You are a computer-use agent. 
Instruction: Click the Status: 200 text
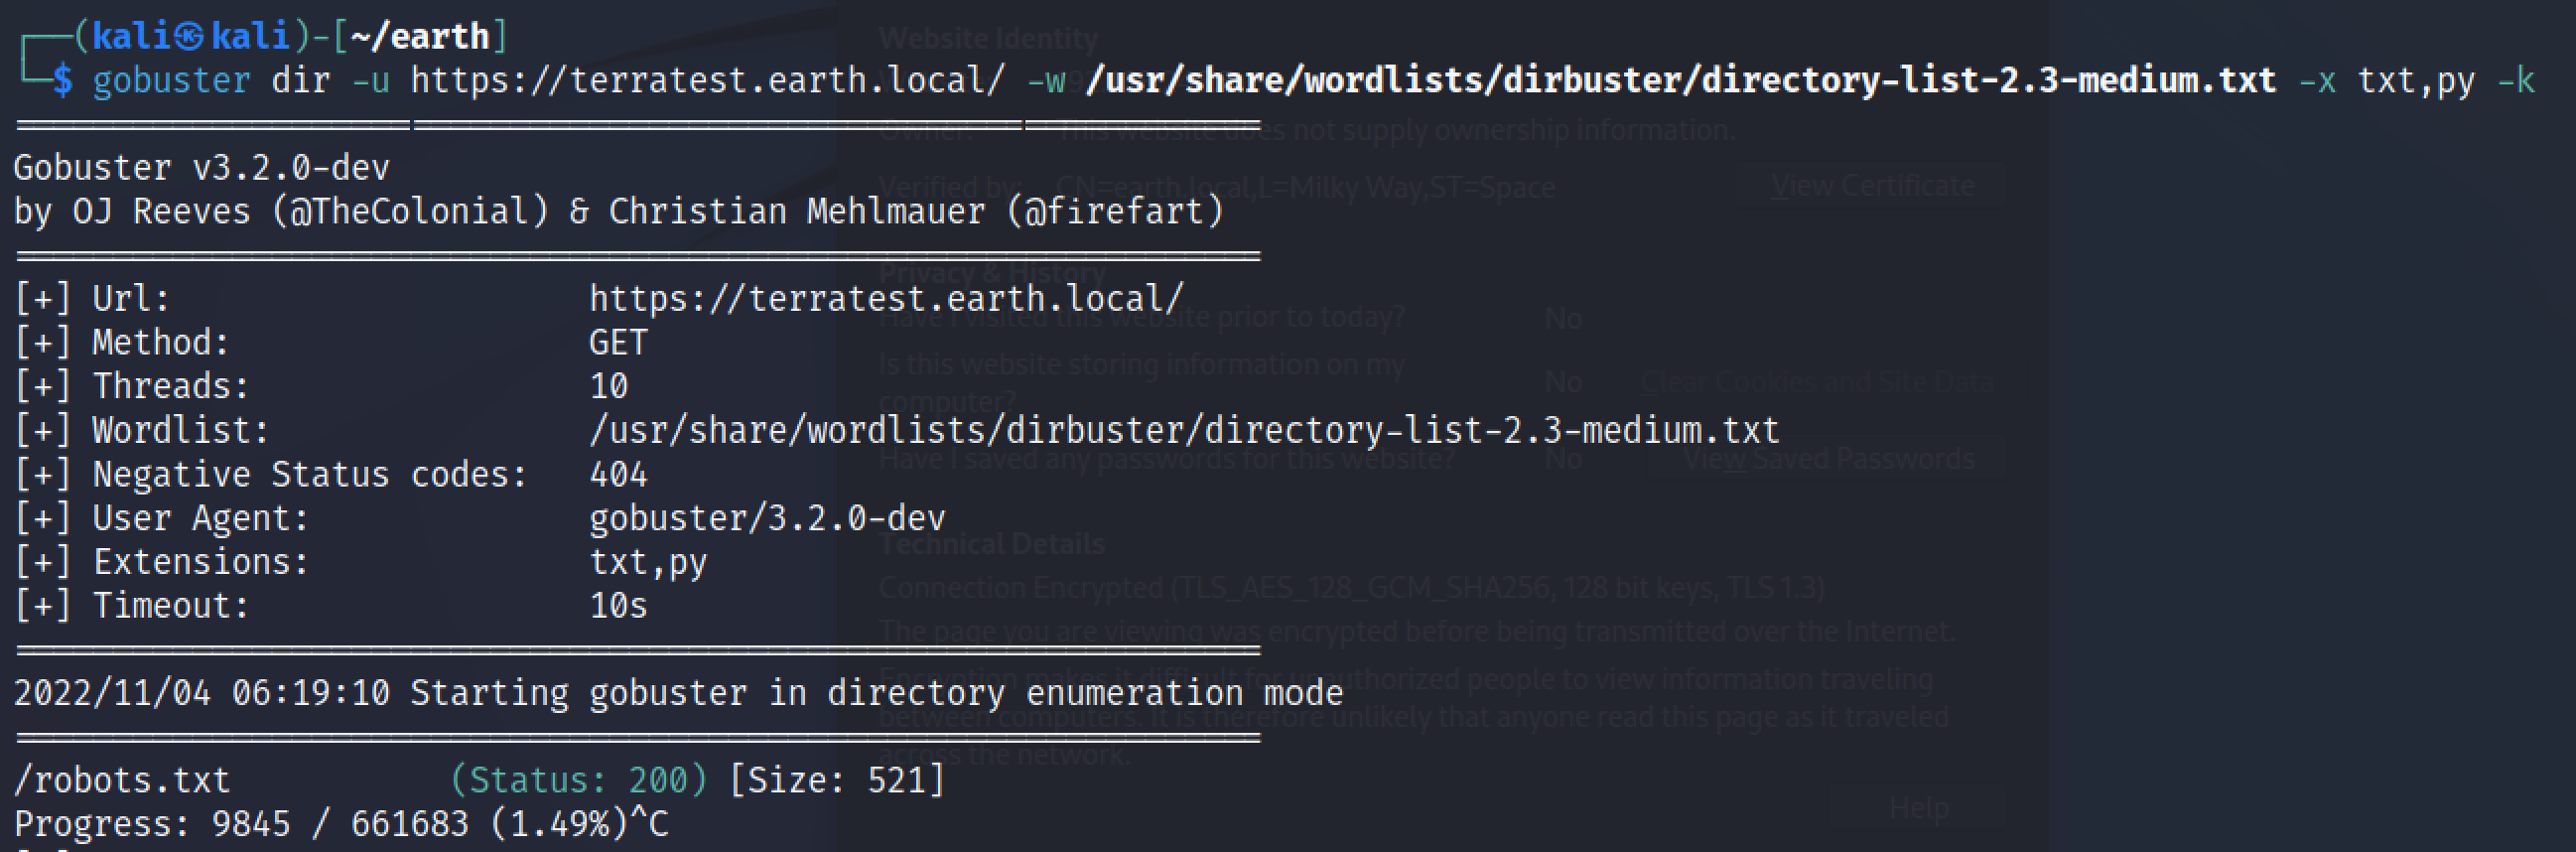point(578,780)
